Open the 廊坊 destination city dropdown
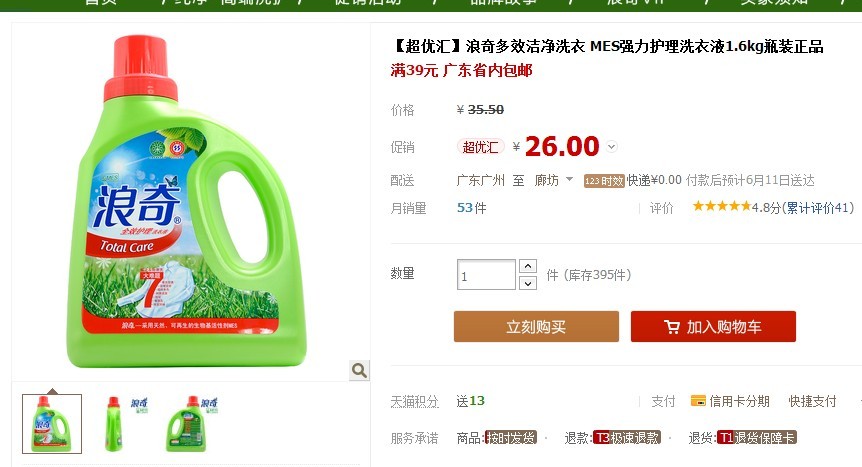The width and height of the screenshot is (862, 467). tap(554, 180)
